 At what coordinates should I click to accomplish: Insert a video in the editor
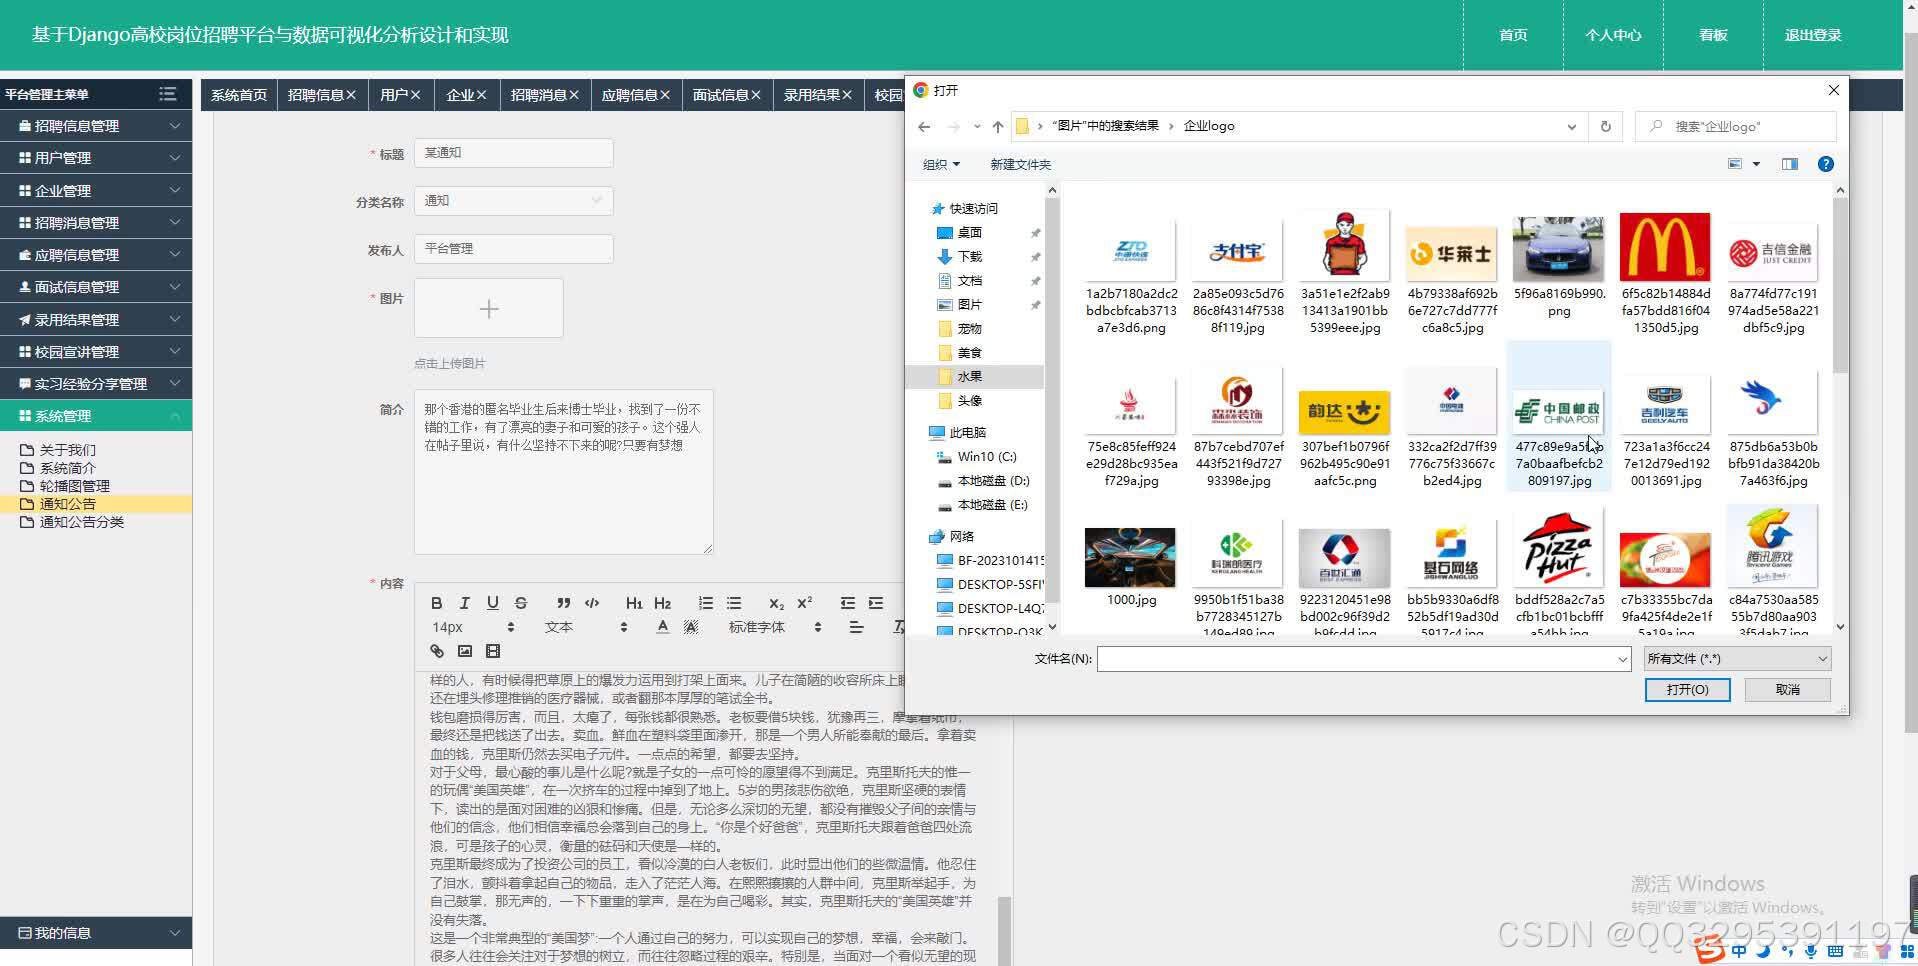click(493, 651)
